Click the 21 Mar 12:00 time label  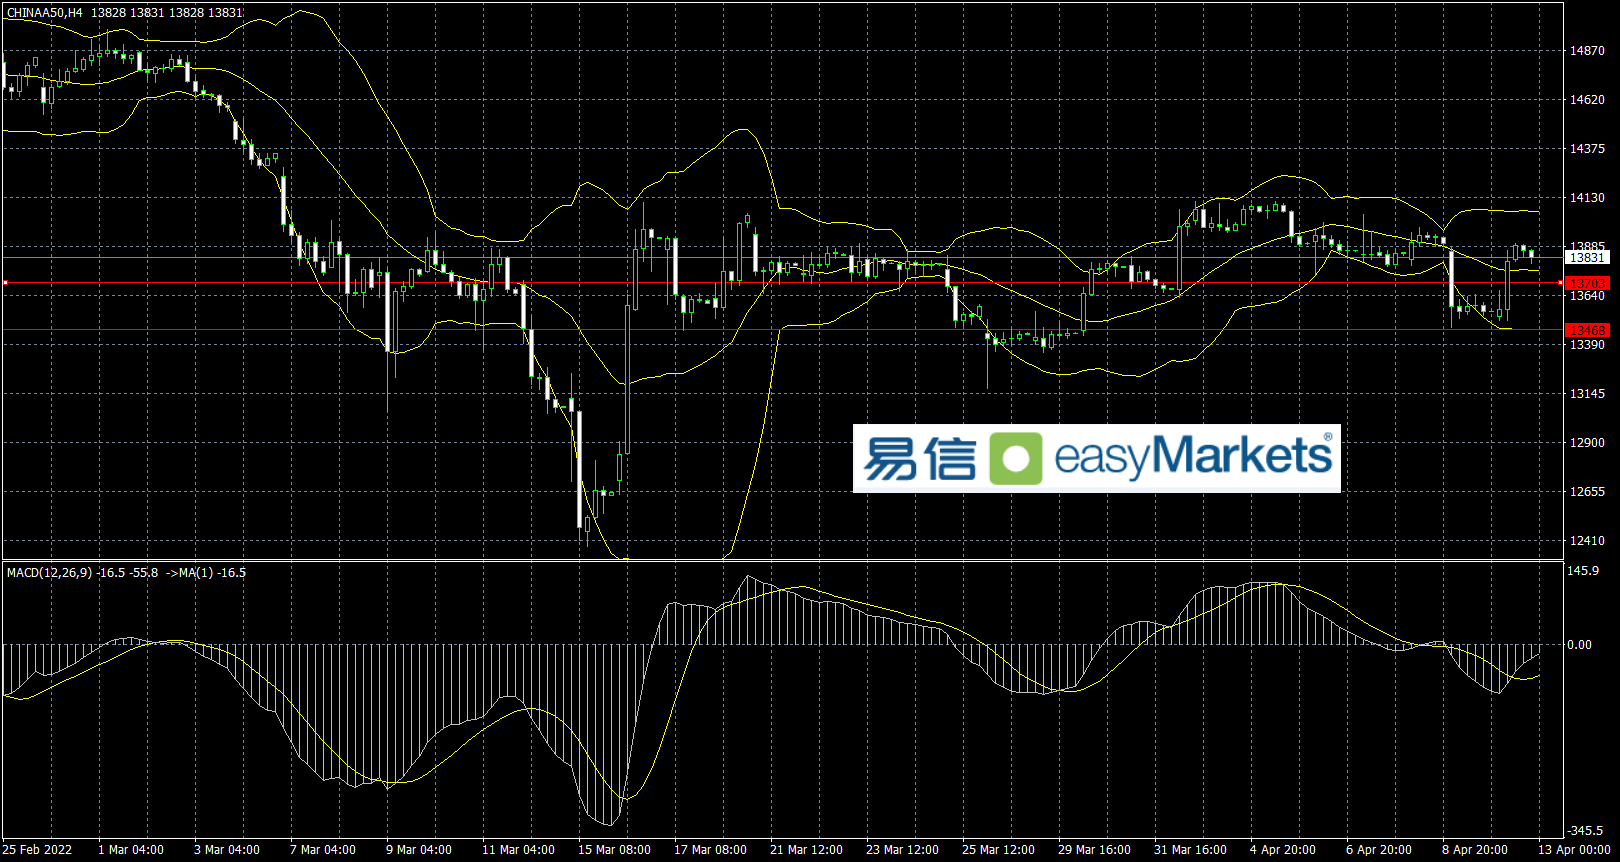coord(806,850)
